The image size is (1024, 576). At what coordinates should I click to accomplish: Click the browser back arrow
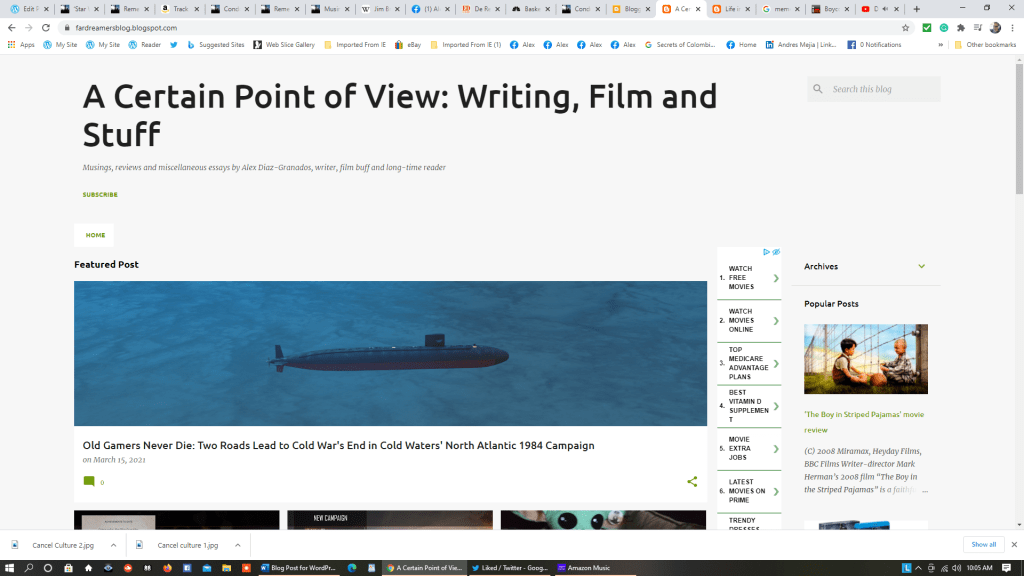(x=12, y=28)
